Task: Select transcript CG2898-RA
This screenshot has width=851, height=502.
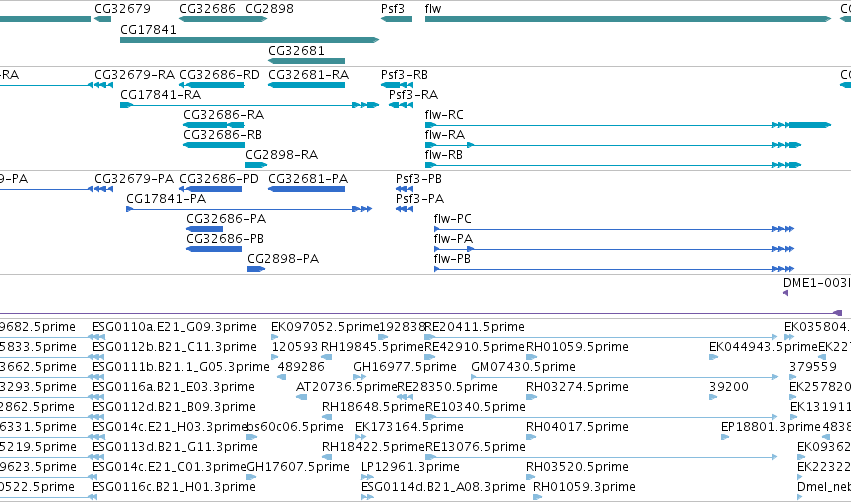Action: coord(282,155)
